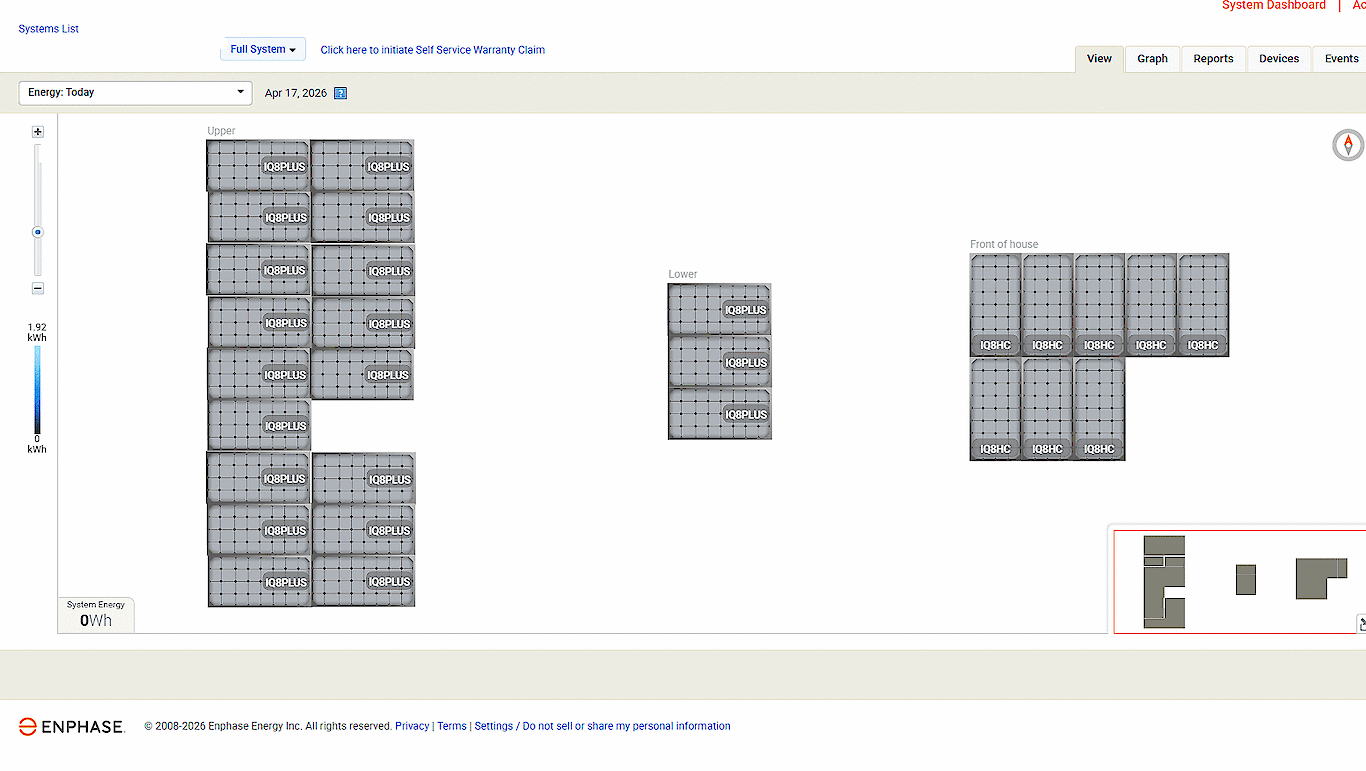
Task: Open the Energy: Today dropdown
Action: coord(135,92)
